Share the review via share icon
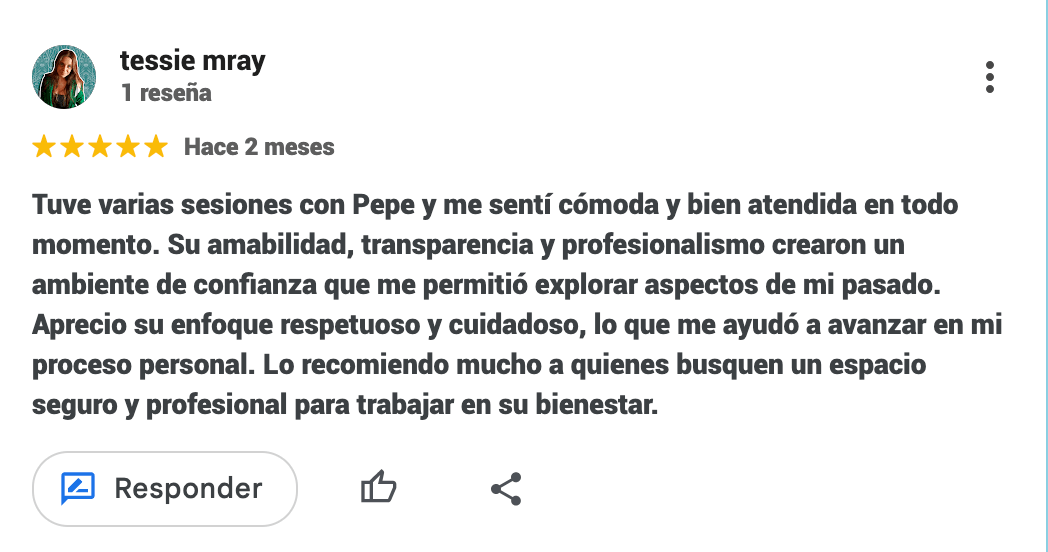 click(x=506, y=489)
